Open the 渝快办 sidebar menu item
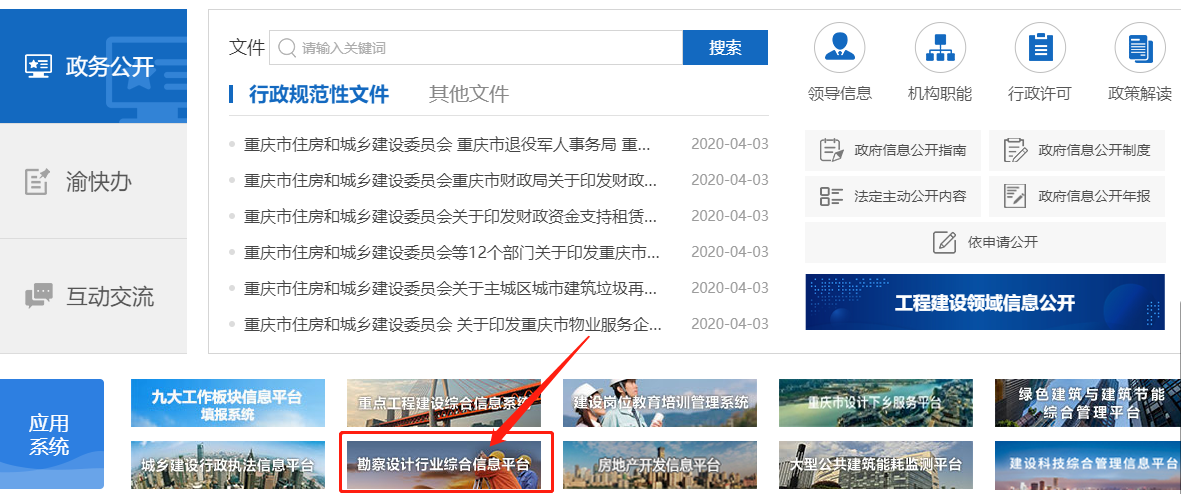The image size is (1181, 494). coord(93,182)
